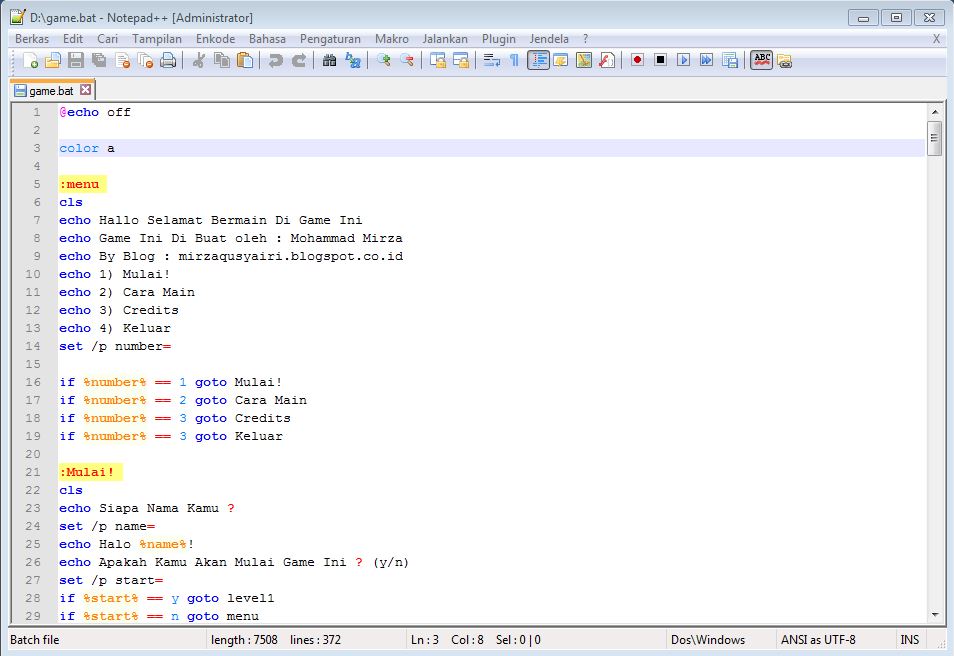Open the Makro menu
The width and height of the screenshot is (954, 656).
coord(392,39)
